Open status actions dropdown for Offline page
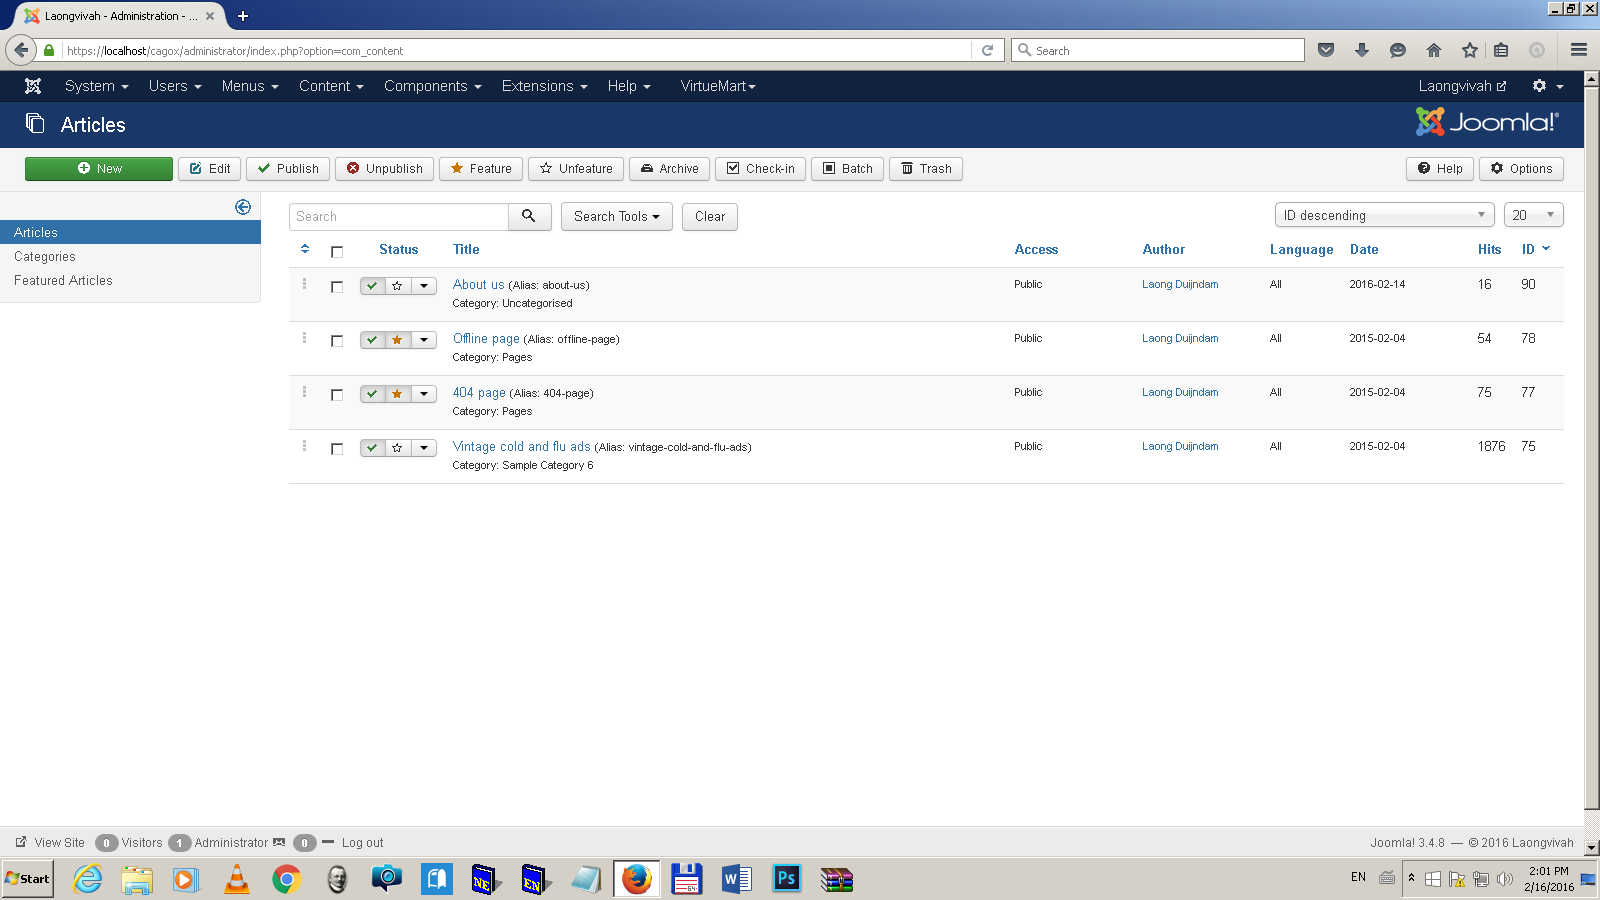 (424, 340)
